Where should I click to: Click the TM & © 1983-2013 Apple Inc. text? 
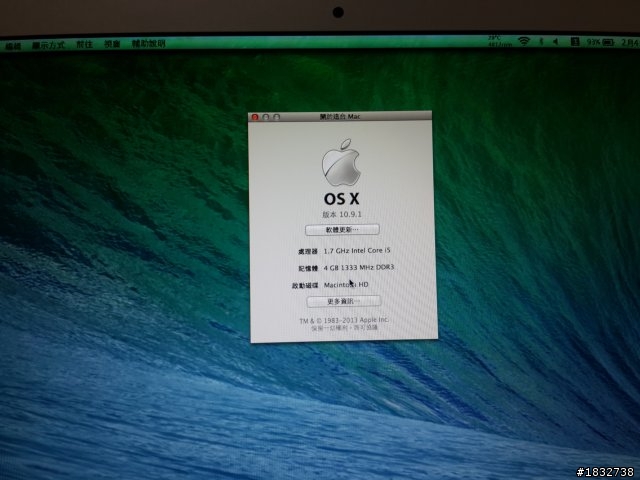[x=344, y=320]
